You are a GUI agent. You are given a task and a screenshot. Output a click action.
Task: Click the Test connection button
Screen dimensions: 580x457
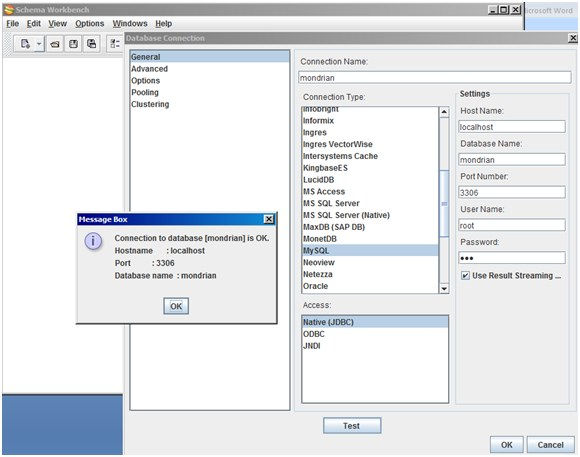[x=352, y=426]
